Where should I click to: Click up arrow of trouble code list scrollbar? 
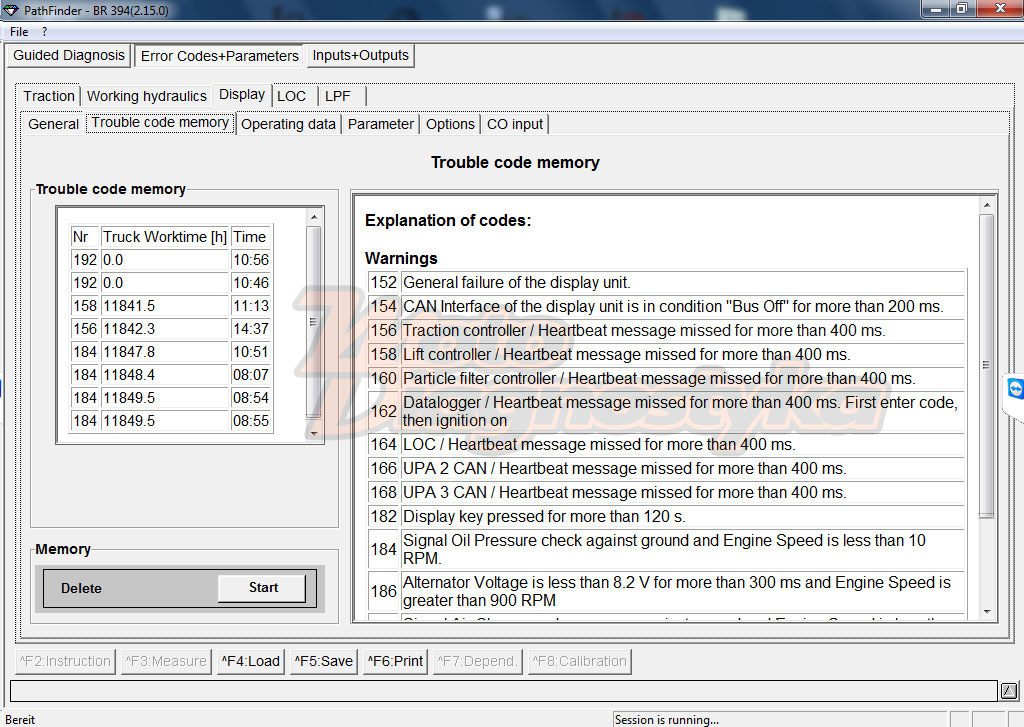[314, 216]
